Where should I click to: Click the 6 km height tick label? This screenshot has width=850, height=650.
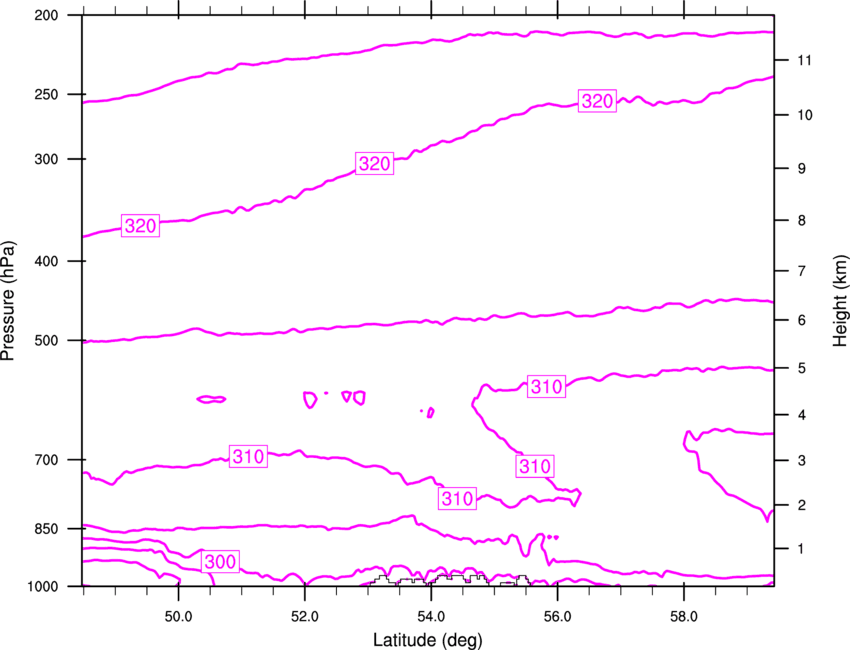tap(801, 320)
